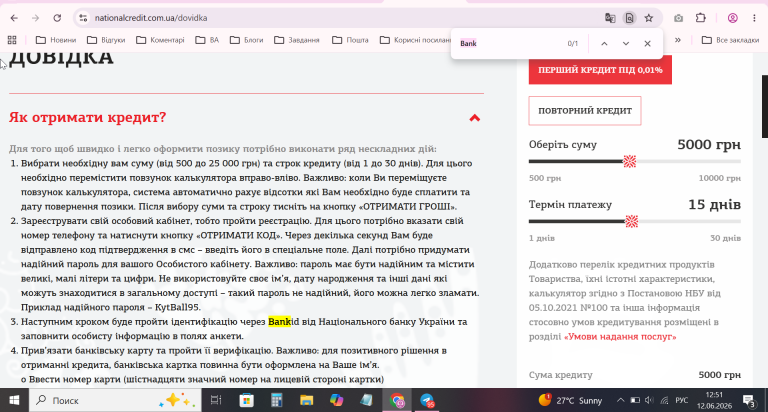Click the address bar URL nationalcredit.com.ua/dovidka

click(151, 18)
